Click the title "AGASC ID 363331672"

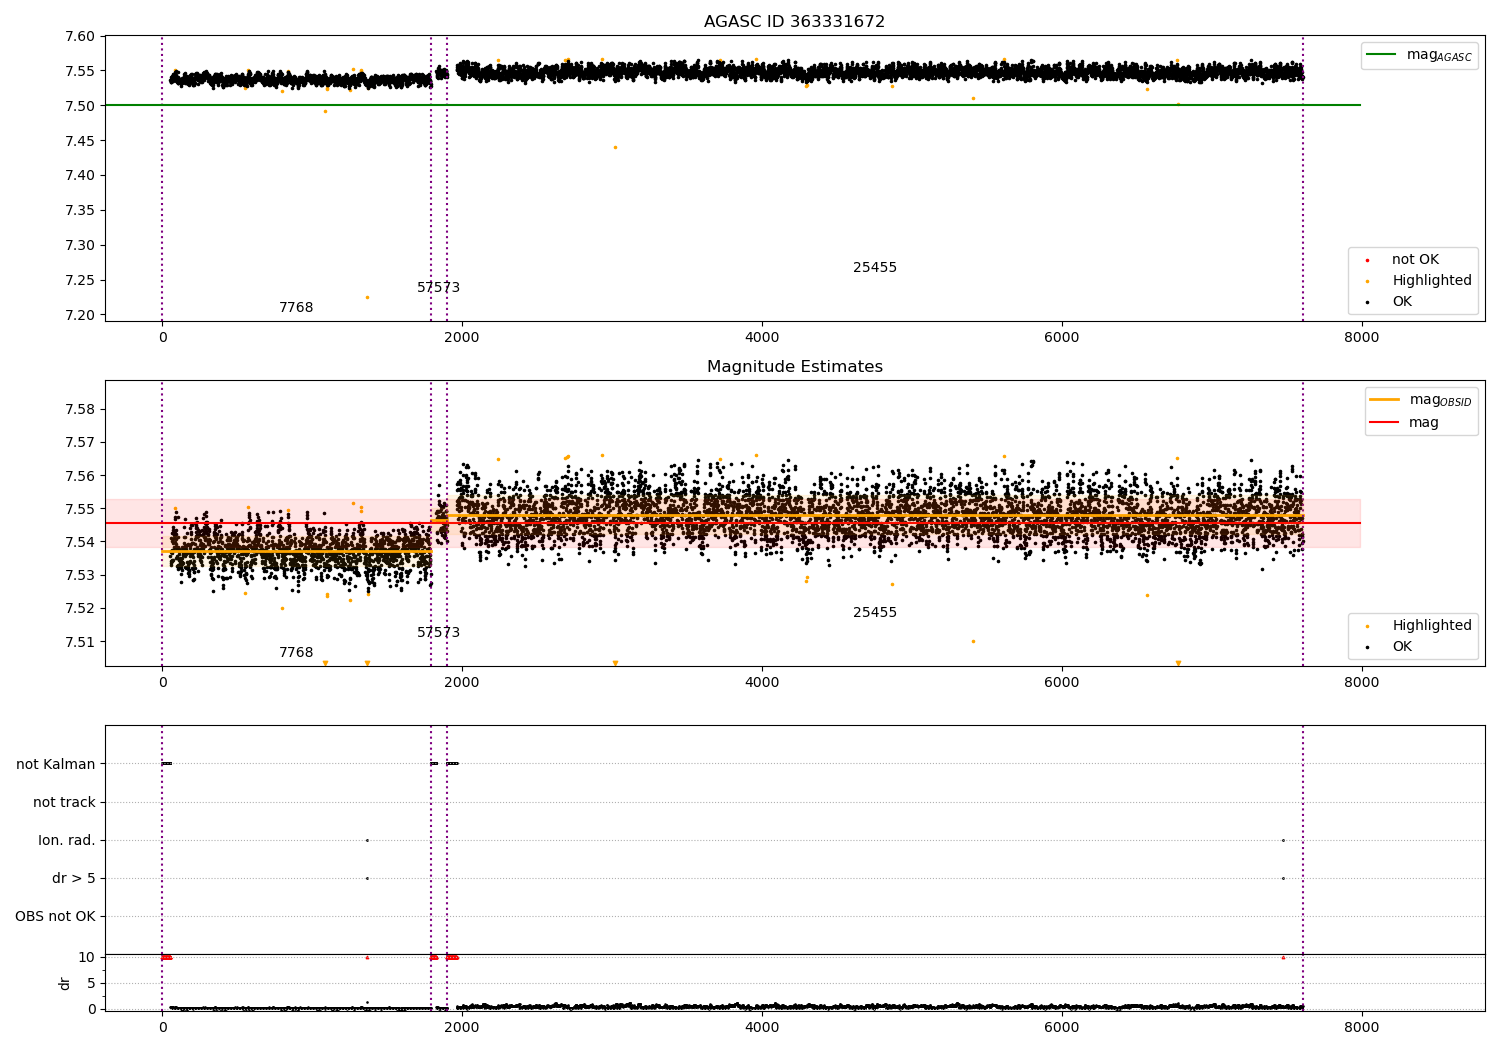[794, 22]
